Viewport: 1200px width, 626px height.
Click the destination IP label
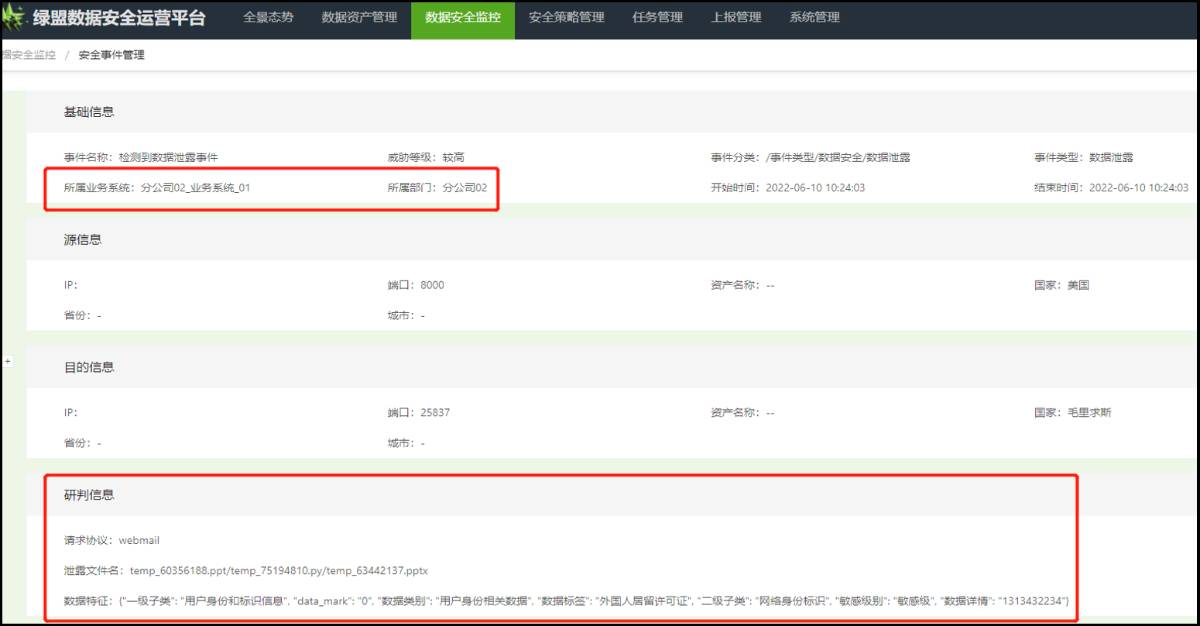[x=70, y=413]
